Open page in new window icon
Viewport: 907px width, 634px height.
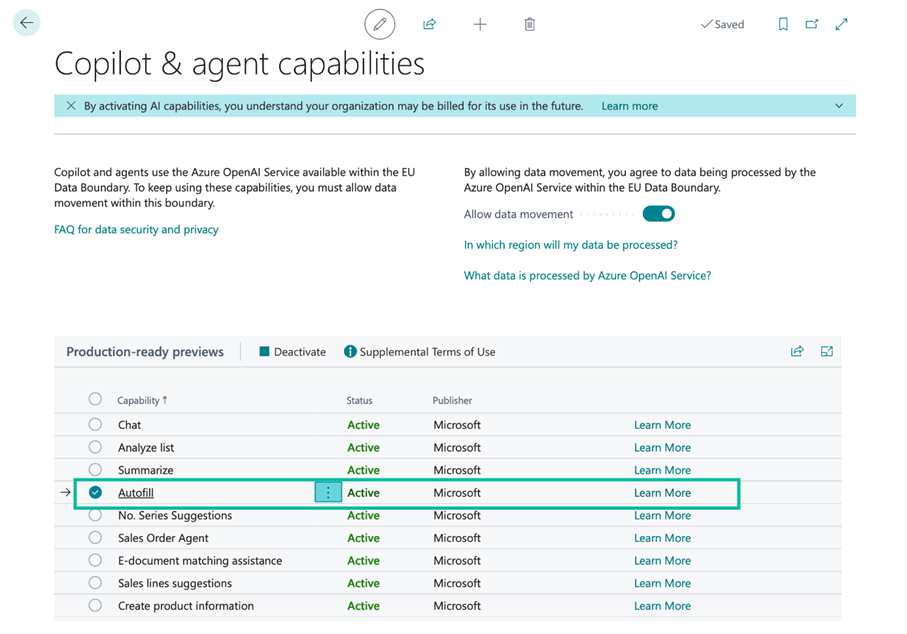(x=812, y=24)
